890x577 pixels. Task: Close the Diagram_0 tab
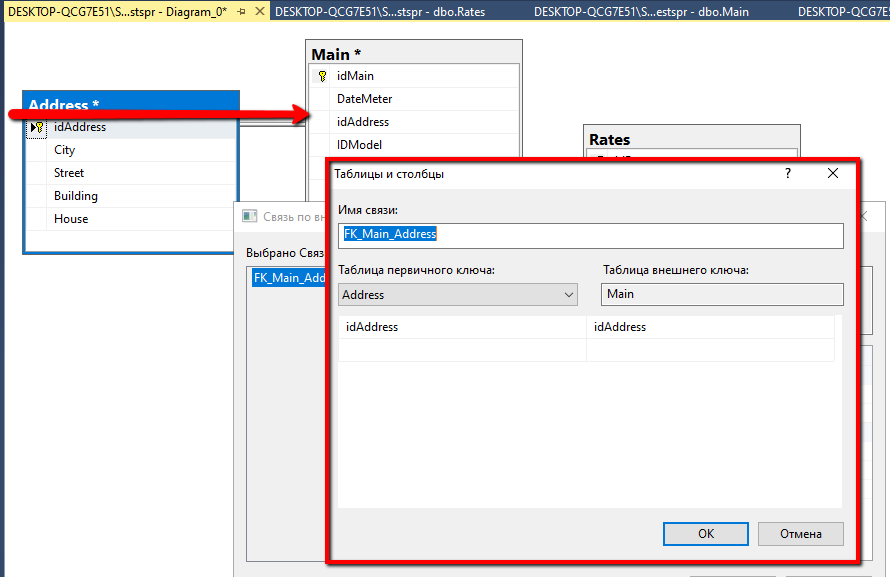[259, 11]
